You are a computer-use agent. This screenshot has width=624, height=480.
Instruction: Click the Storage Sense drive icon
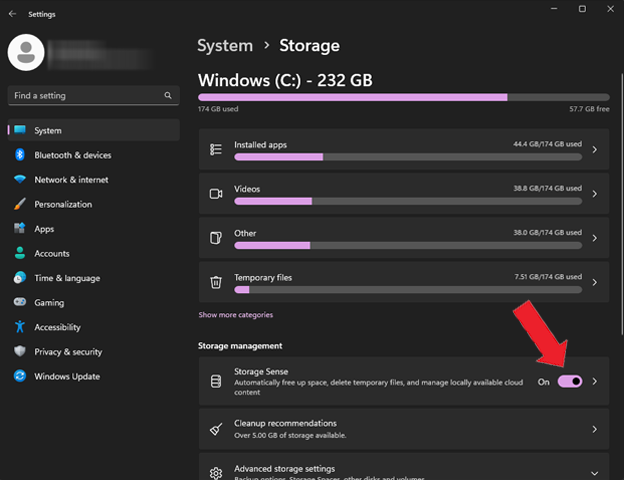point(216,381)
